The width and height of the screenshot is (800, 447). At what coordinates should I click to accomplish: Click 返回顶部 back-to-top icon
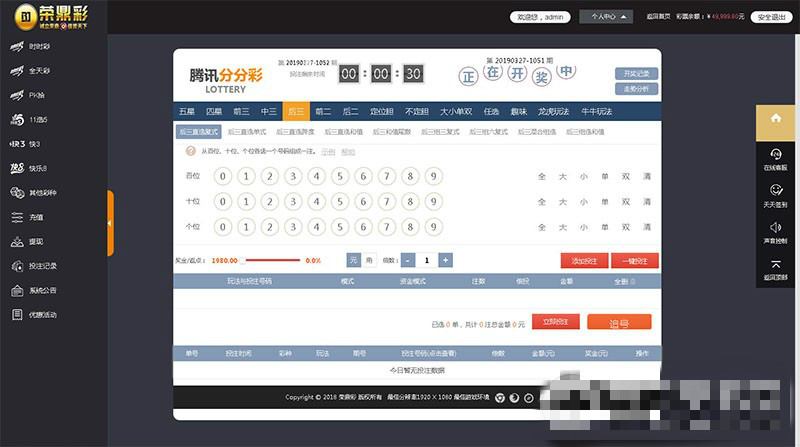[x=776, y=264]
